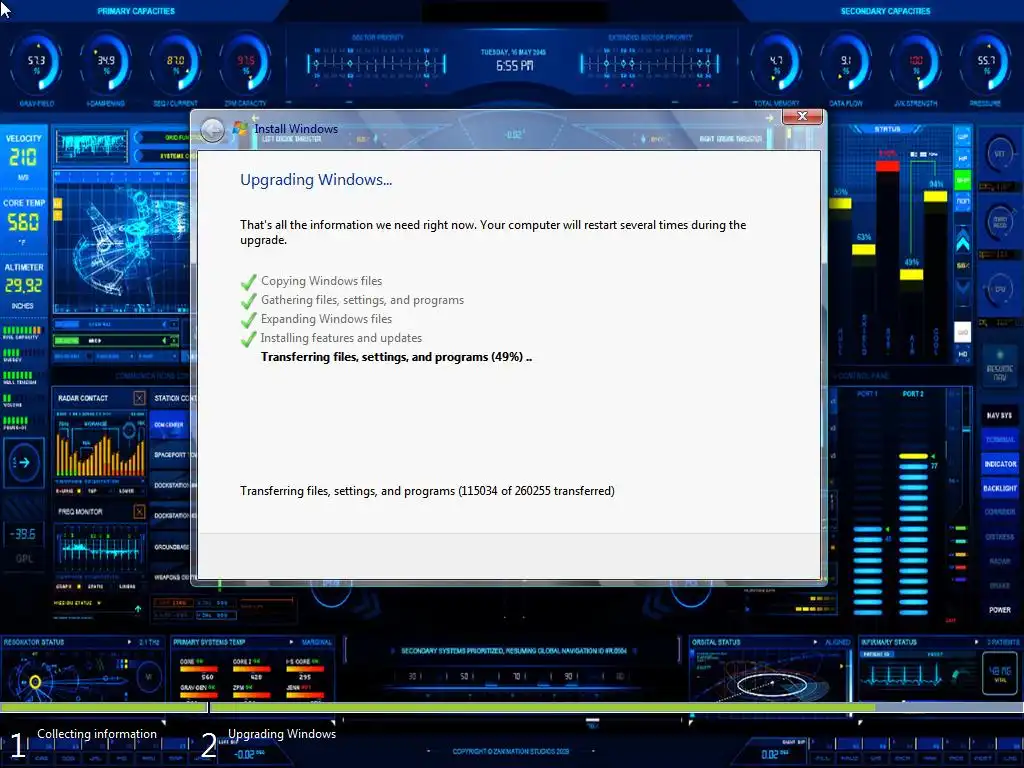Screen dimensions: 1024x768
Task: Close the Install Windows dialog
Action: tap(802, 116)
